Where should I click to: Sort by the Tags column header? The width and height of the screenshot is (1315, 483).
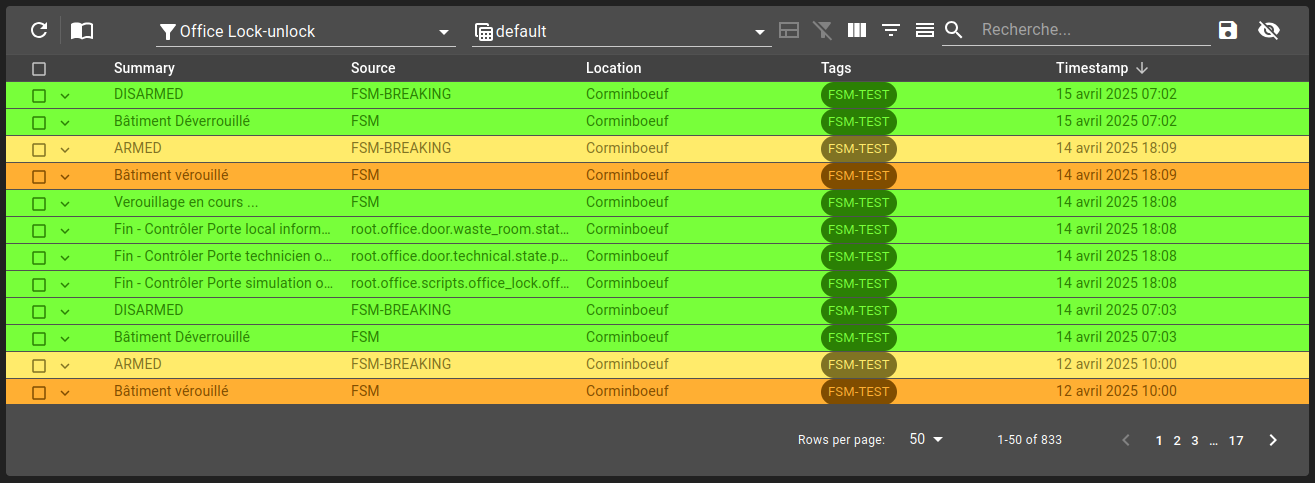pos(836,68)
